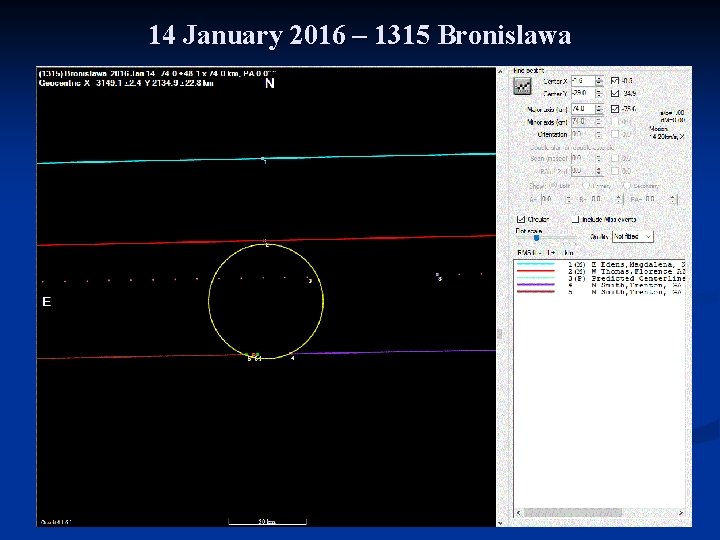This screenshot has width=720, height=540.
Task: Click the purple line swatch for row 4
Action: (535, 285)
